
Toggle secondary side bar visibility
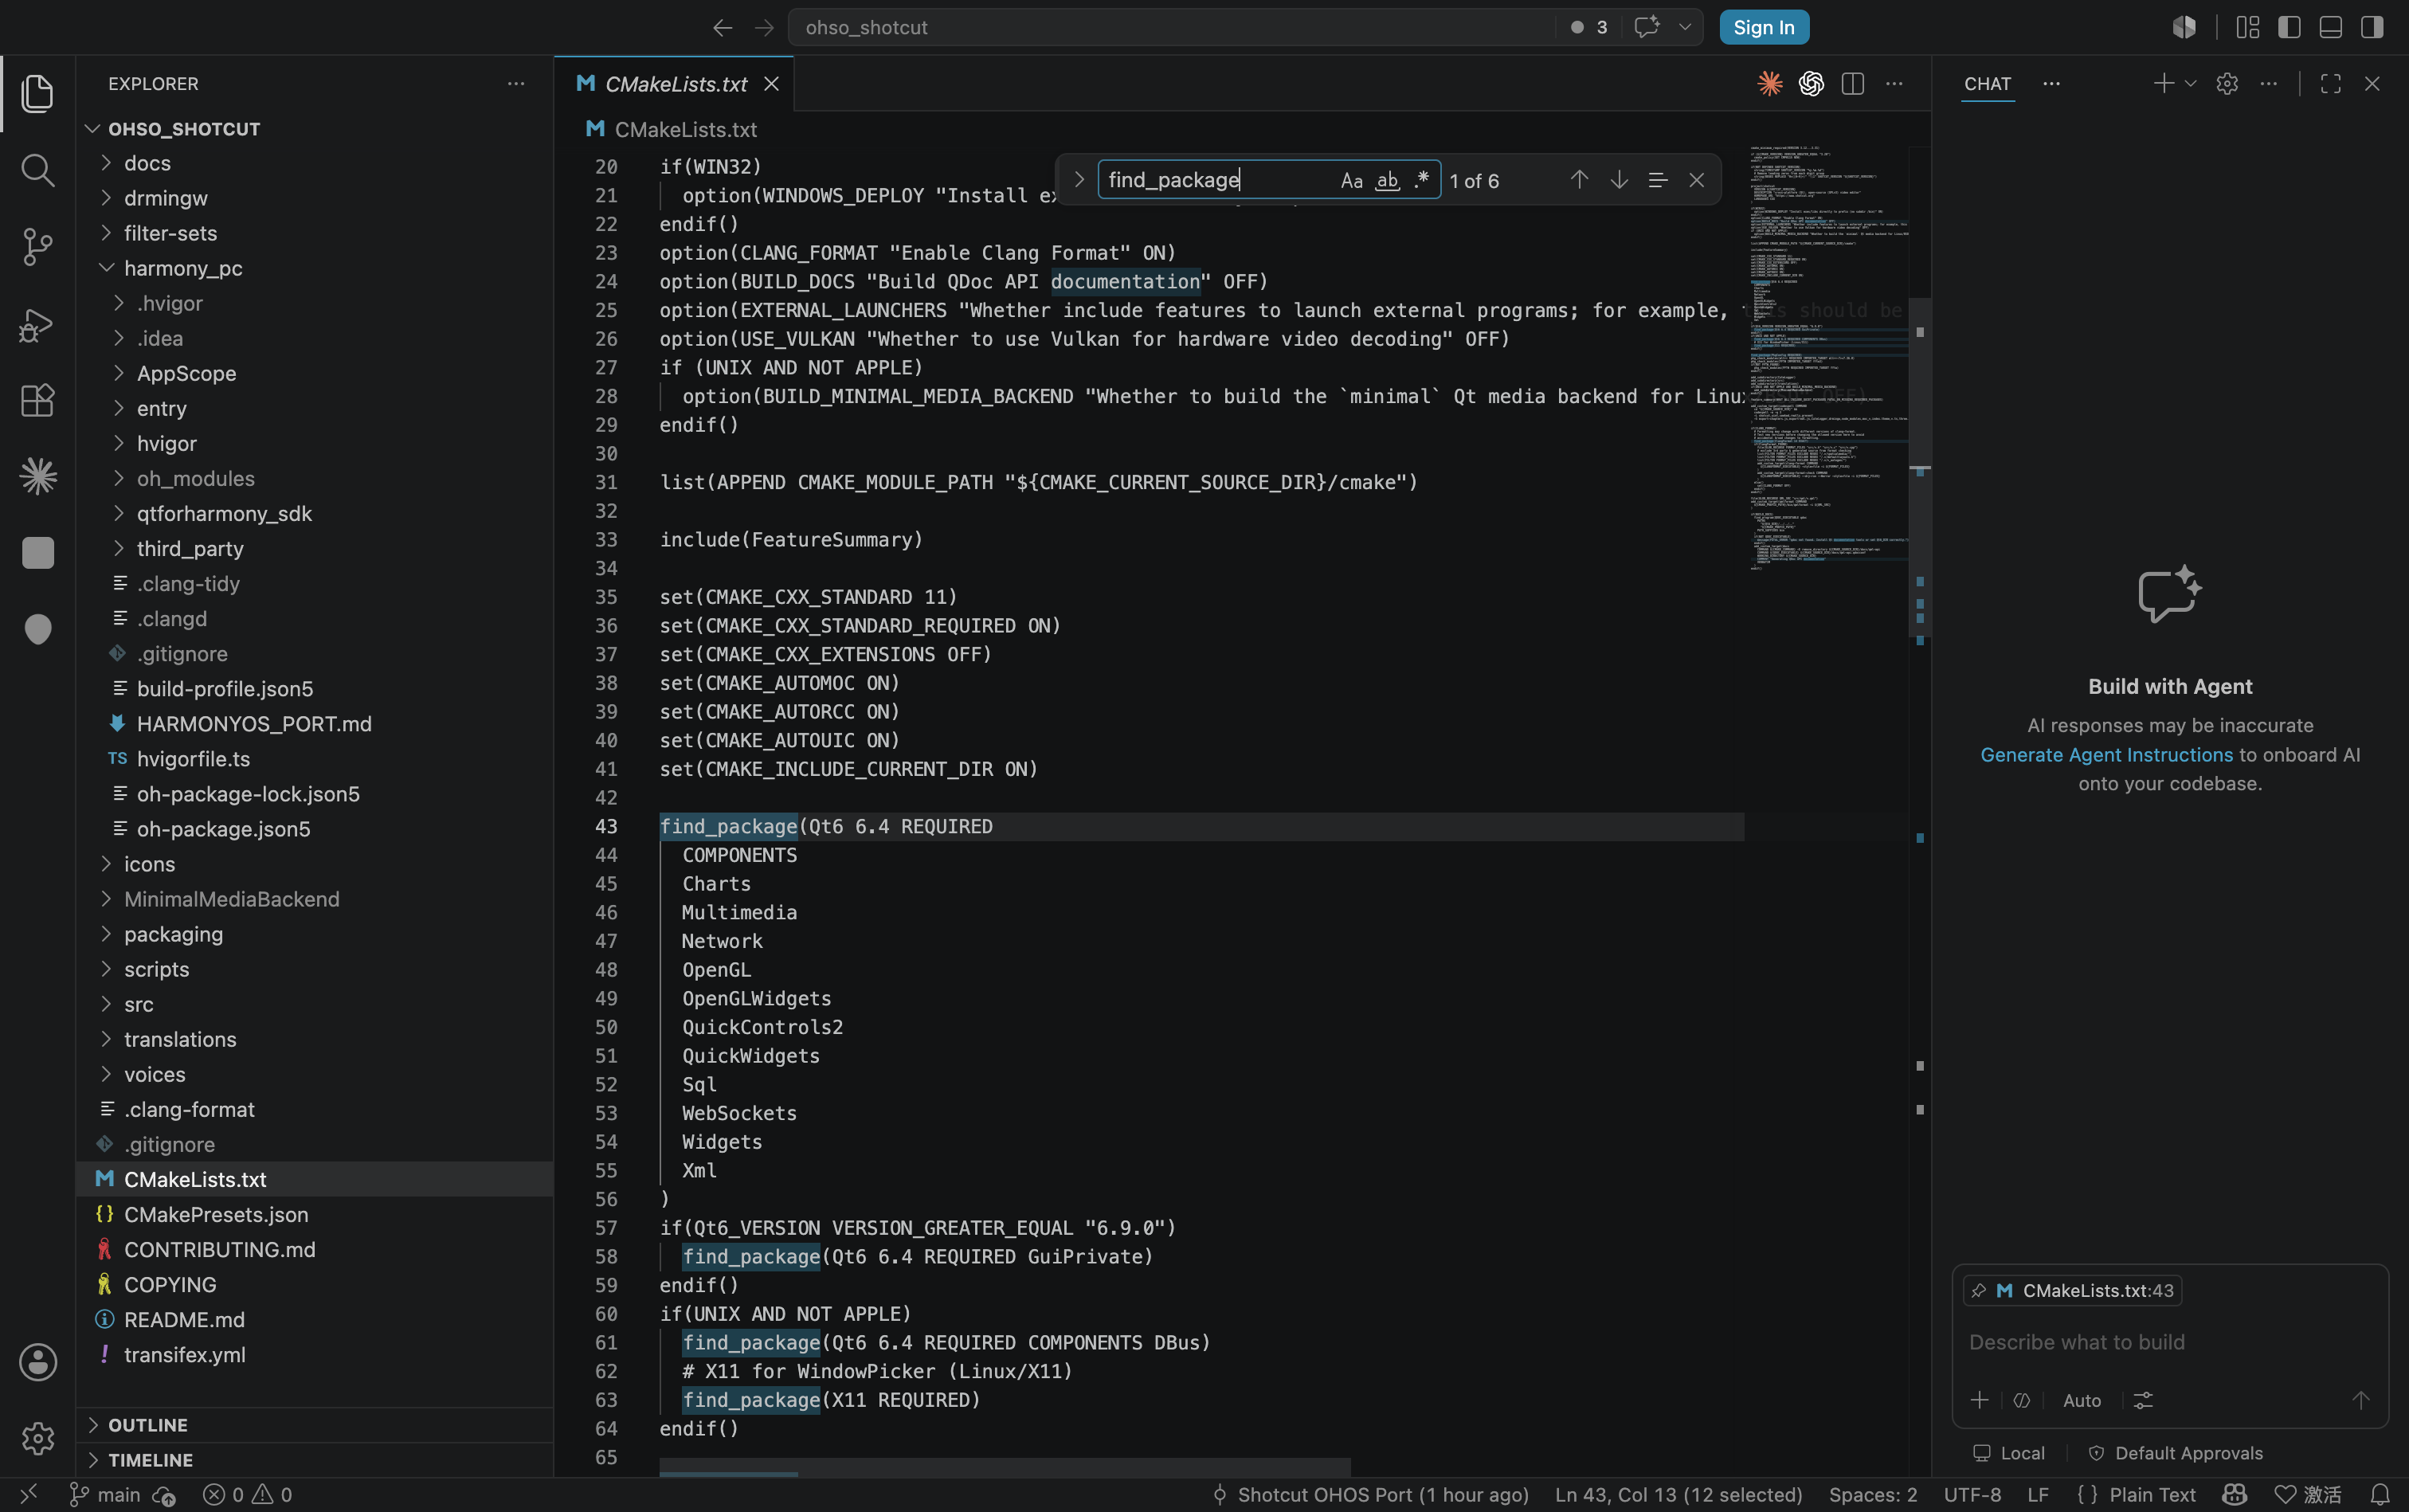click(x=2372, y=27)
